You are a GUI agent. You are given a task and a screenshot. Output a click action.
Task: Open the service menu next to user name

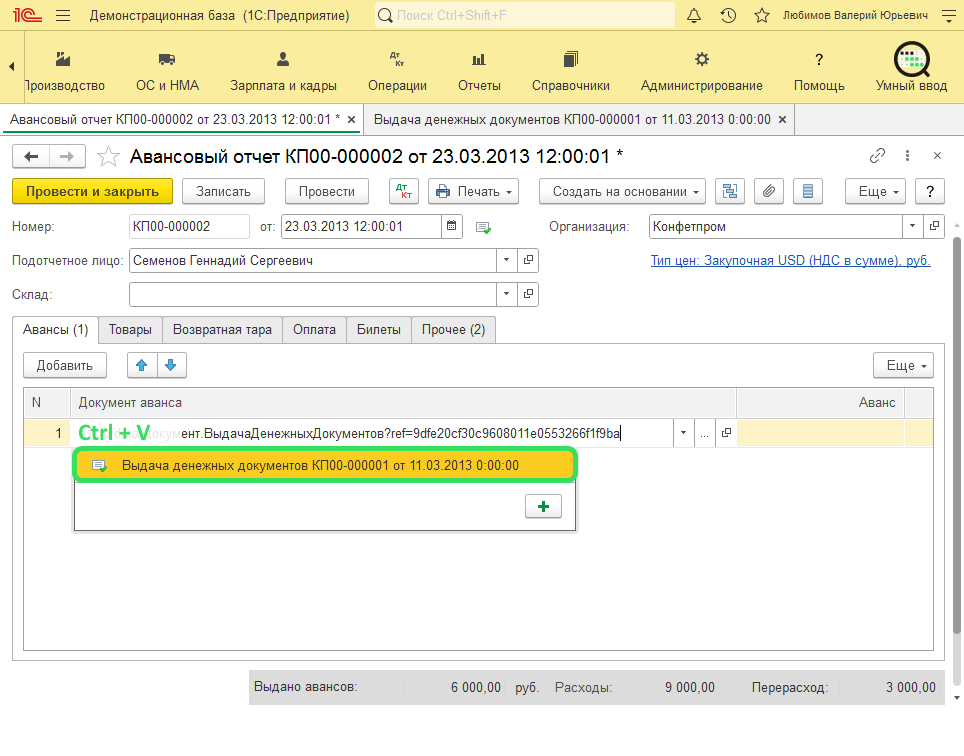pyautogui.click(x=949, y=15)
